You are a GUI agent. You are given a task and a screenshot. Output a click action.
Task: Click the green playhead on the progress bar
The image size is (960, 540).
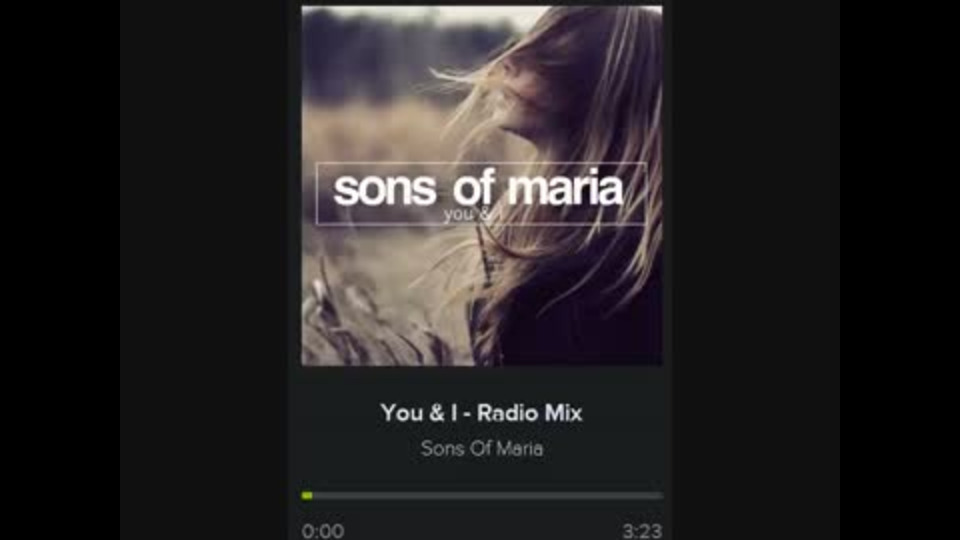pos(307,495)
